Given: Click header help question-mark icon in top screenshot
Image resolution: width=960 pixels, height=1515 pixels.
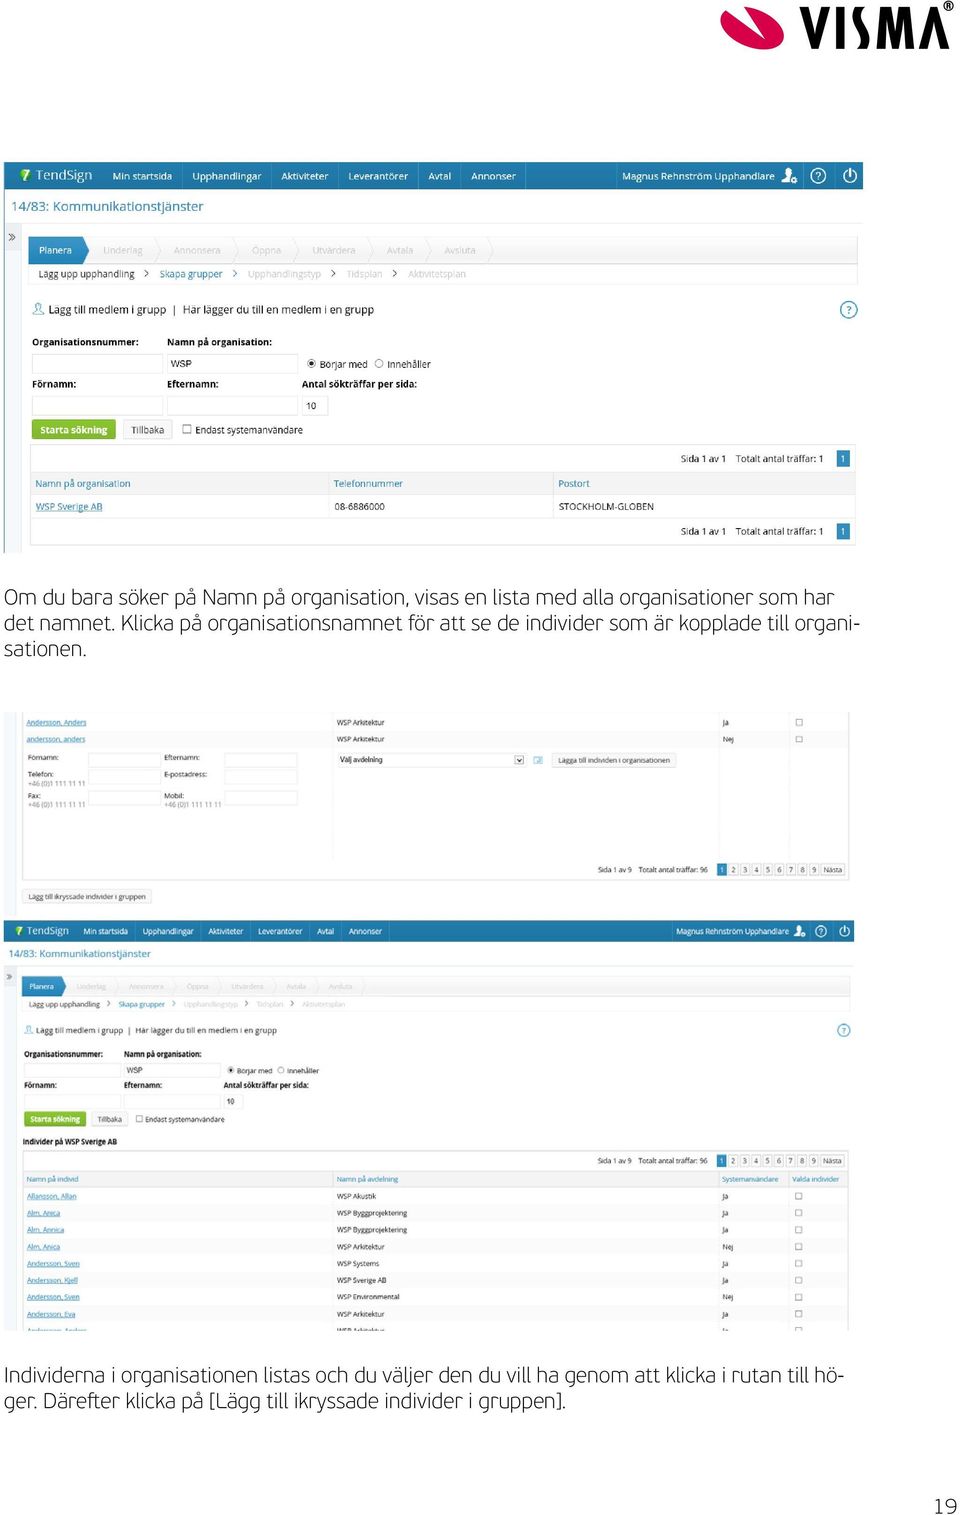Looking at the screenshot, I should (x=818, y=176).
